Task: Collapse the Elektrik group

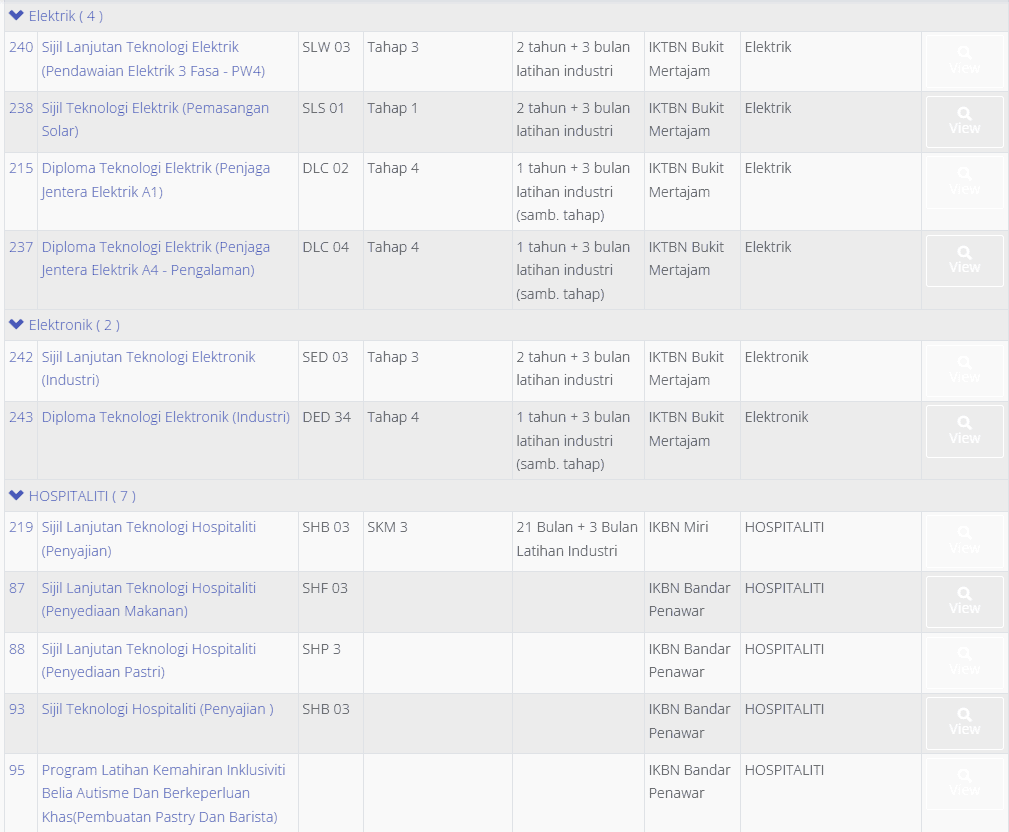Action: 16,16
